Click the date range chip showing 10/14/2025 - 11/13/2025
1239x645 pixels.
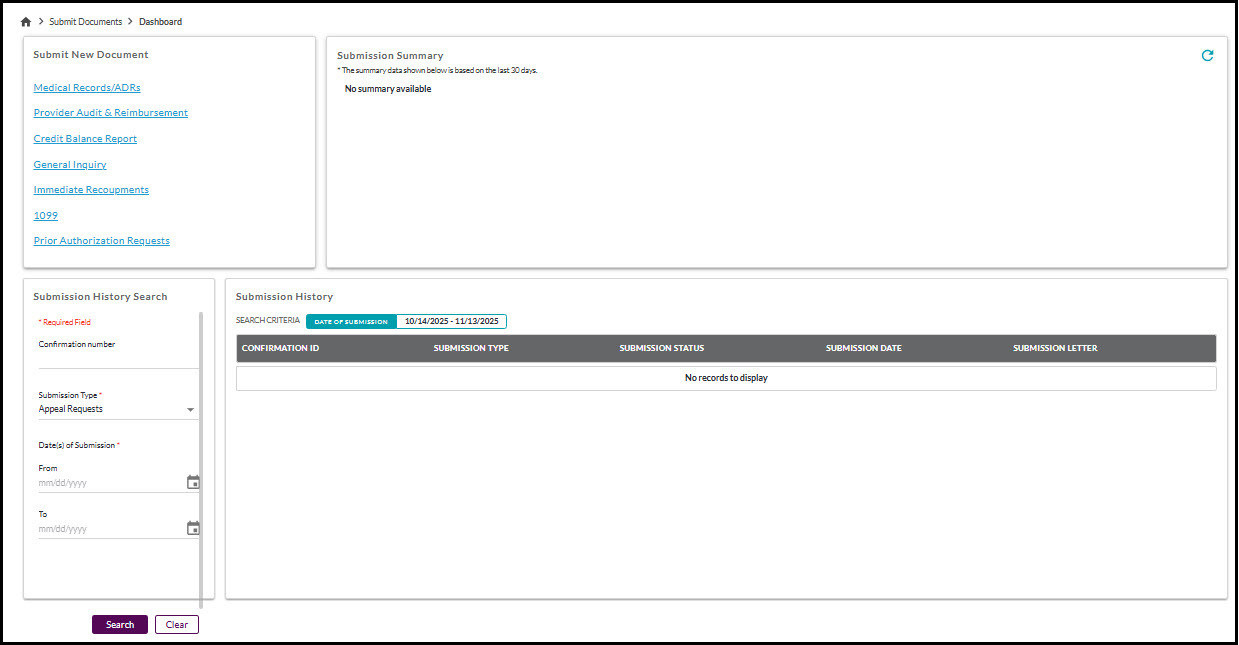click(x=453, y=321)
